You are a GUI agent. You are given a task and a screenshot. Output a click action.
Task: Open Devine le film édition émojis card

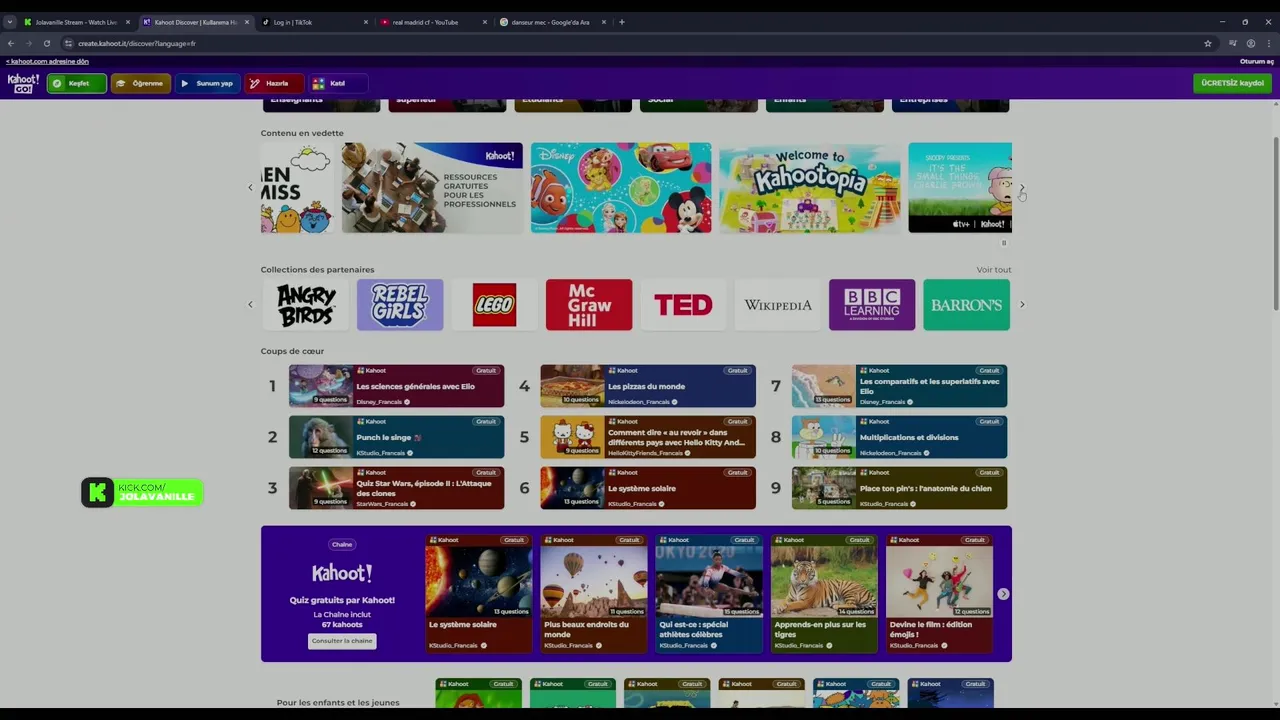click(x=938, y=594)
